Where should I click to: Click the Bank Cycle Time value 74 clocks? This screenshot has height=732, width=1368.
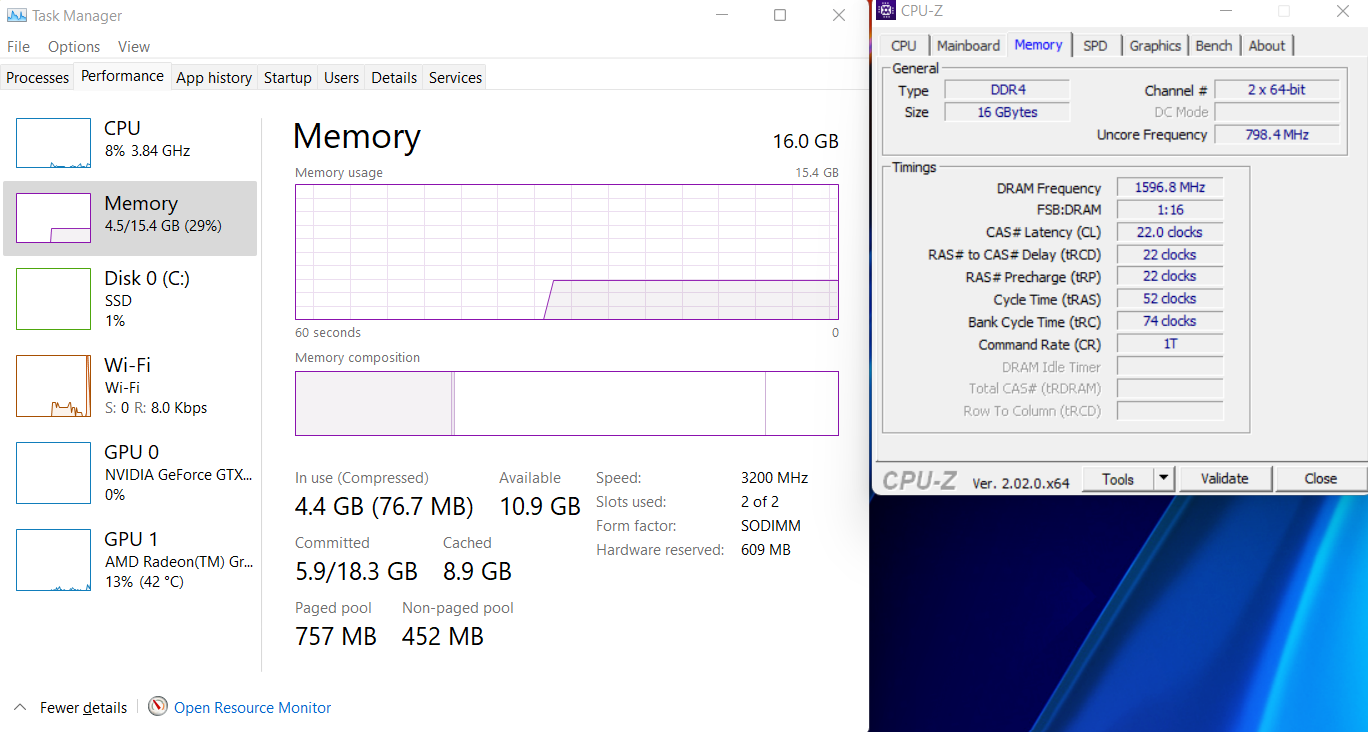coord(1169,321)
